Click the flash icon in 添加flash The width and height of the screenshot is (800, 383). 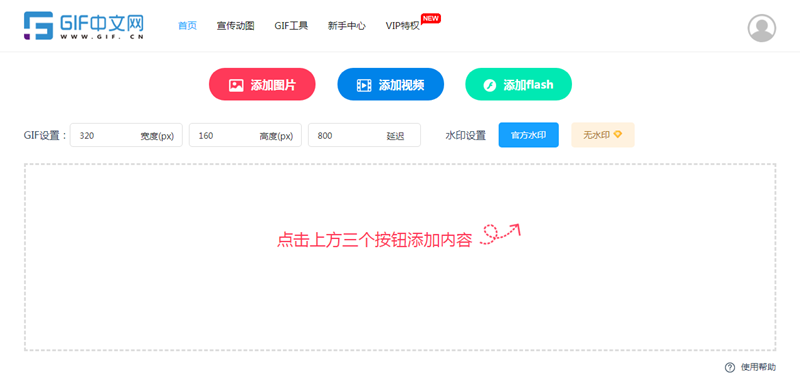click(490, 85)
